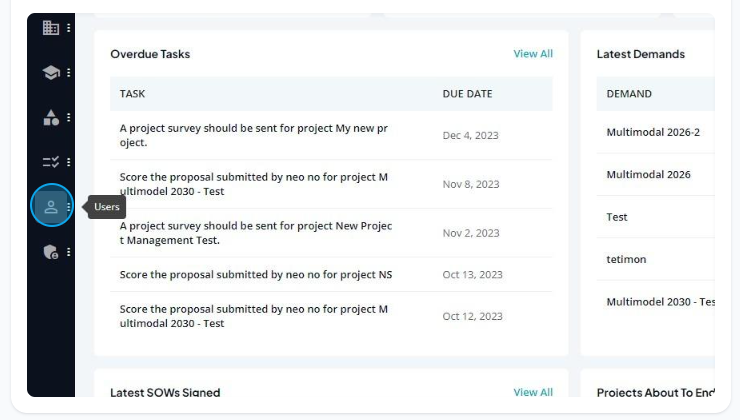Select the TASK column header
Image resolution: width=740 pixels, height=420 pixels.
[132, 94]
